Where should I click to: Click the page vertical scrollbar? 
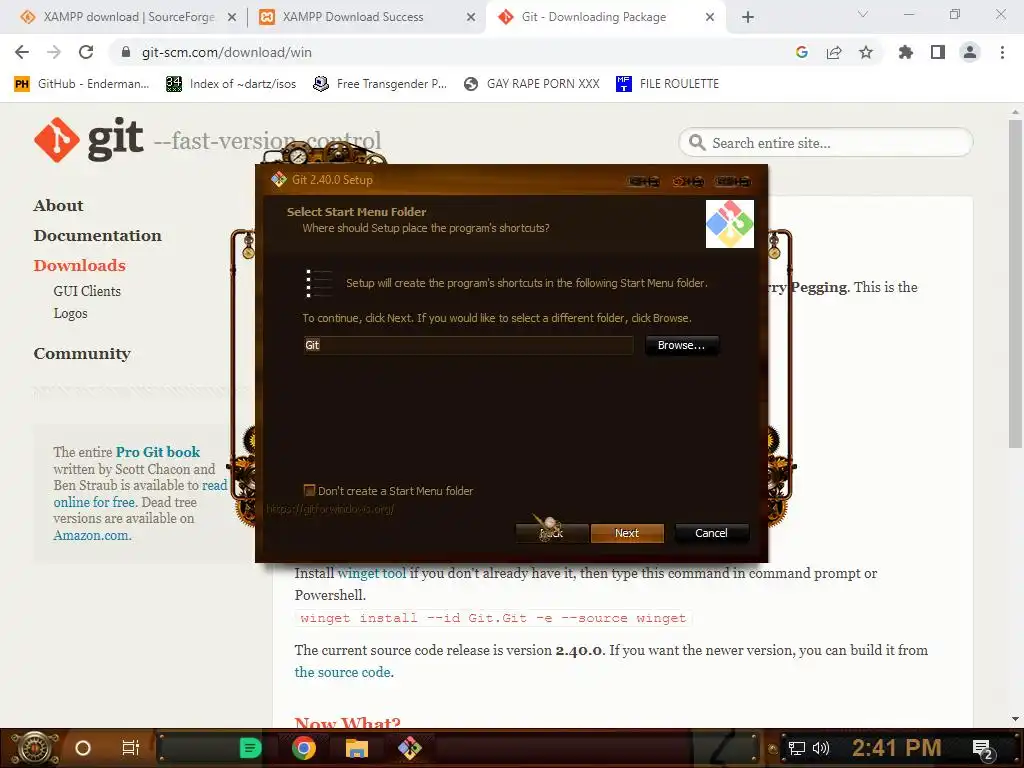tap(1015, 284)
